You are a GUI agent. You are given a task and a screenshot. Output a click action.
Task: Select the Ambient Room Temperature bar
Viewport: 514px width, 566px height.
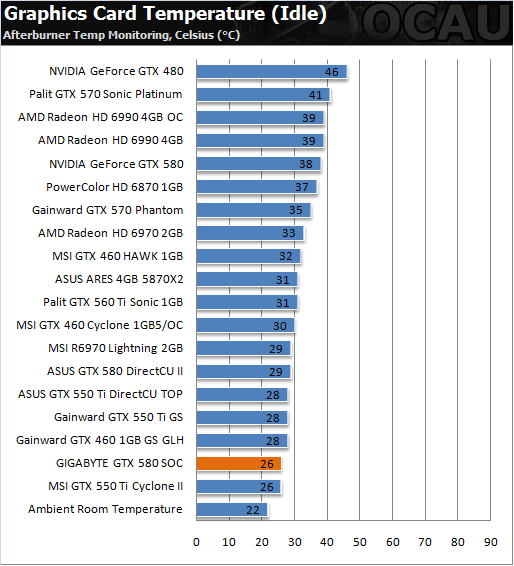pyautogui.click(x=232, y=509)
